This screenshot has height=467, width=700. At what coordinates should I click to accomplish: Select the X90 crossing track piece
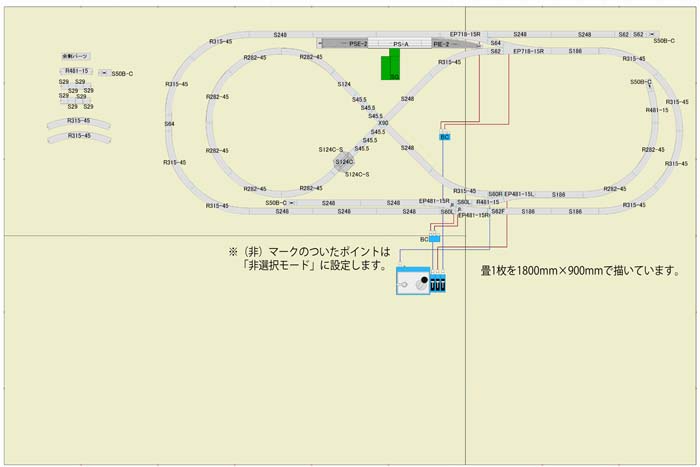383,123
